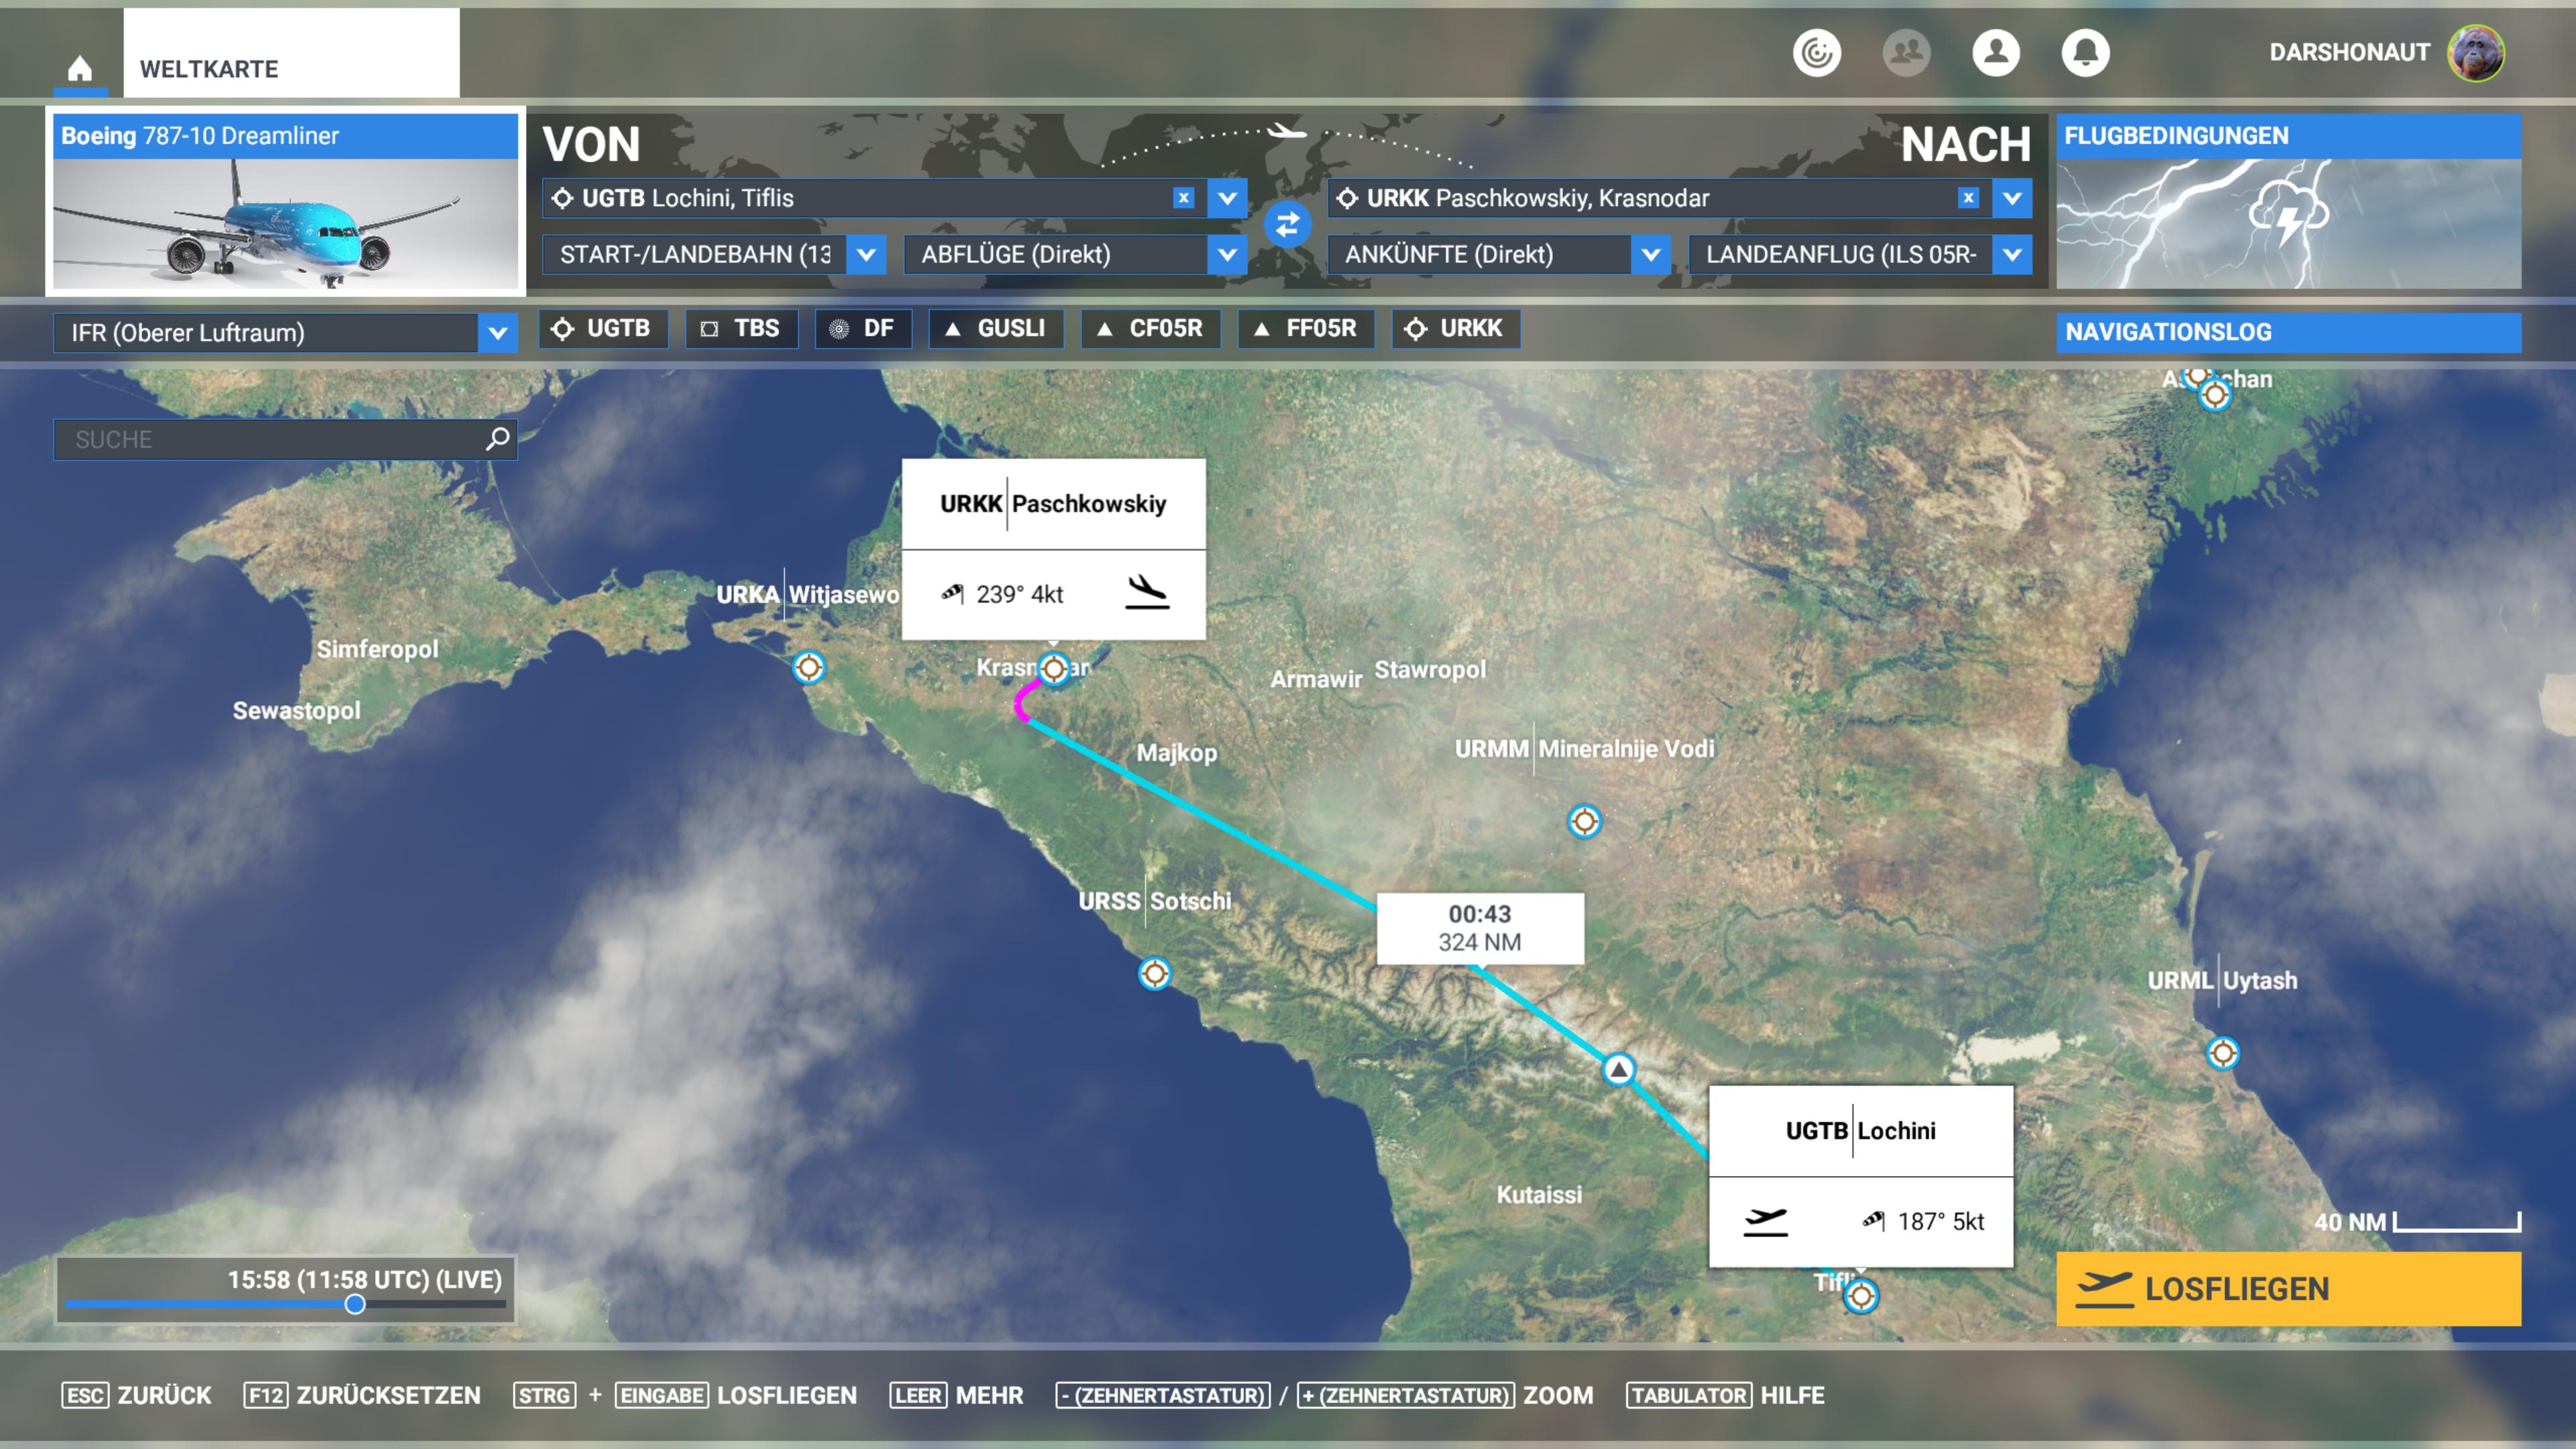Click the LOSFLIEGEN fly button
This screenshot has height=1449, width=2576.
click(2288, 1289)
